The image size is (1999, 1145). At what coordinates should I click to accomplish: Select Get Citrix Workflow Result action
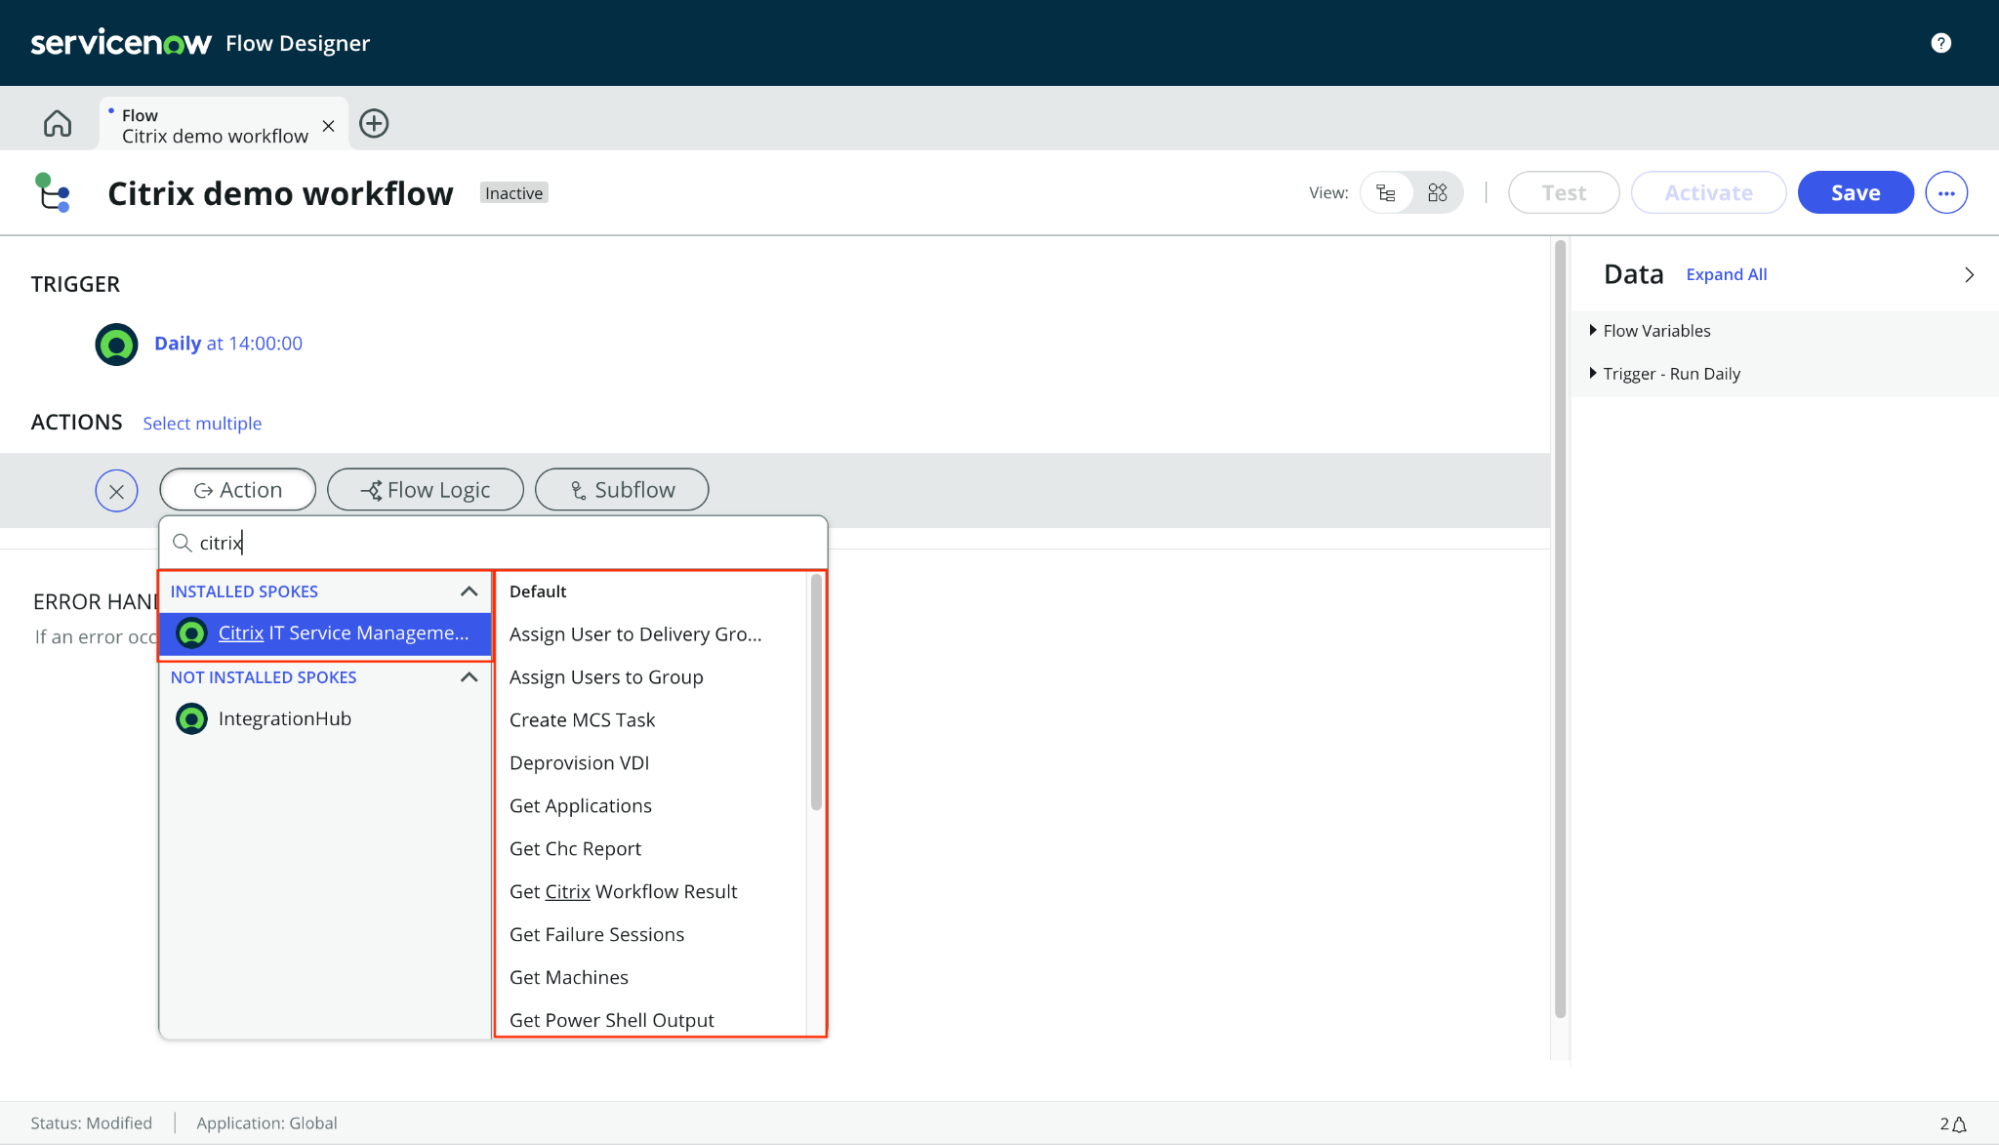[x=623, y=892]
